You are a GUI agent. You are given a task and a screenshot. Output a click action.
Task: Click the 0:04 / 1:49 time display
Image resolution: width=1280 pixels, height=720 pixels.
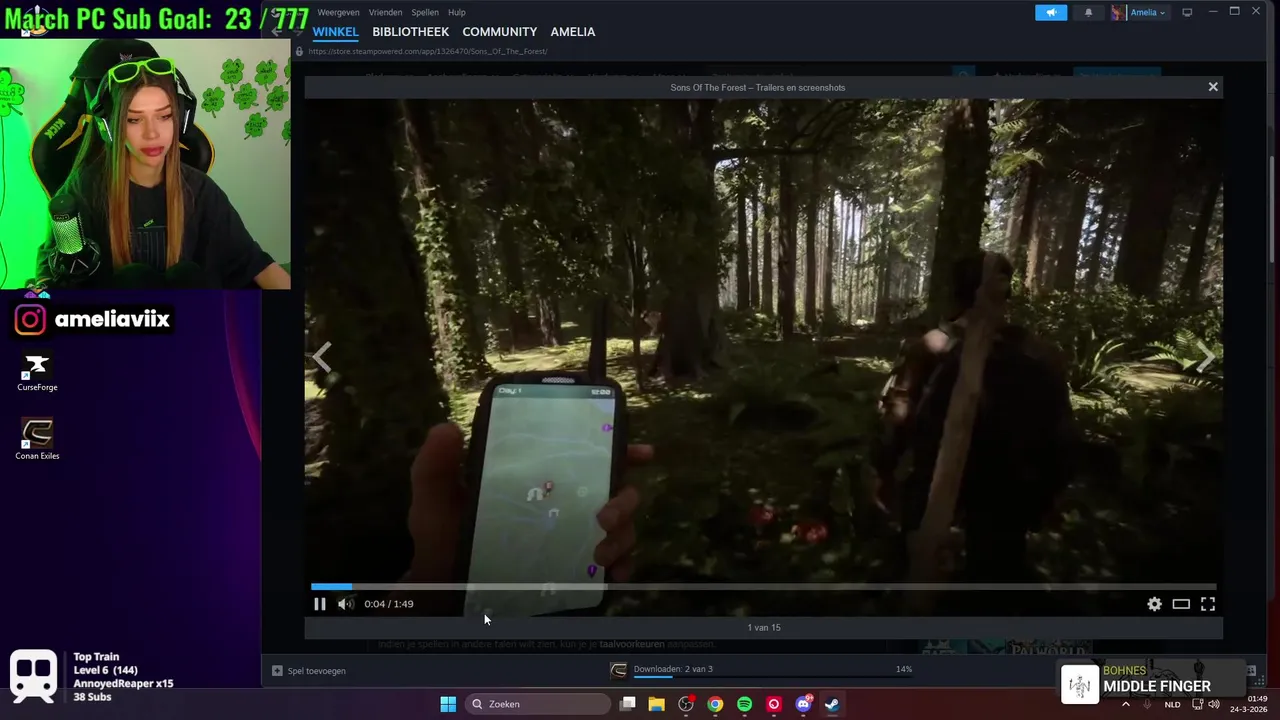[389, 604]
